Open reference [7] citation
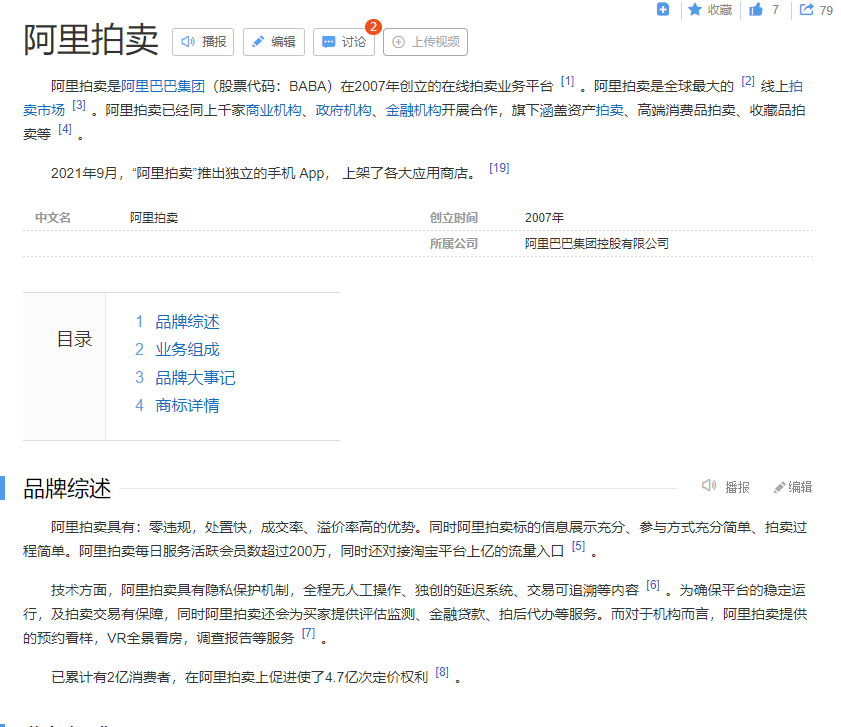841x727 pixels. [x=308, y=633]
